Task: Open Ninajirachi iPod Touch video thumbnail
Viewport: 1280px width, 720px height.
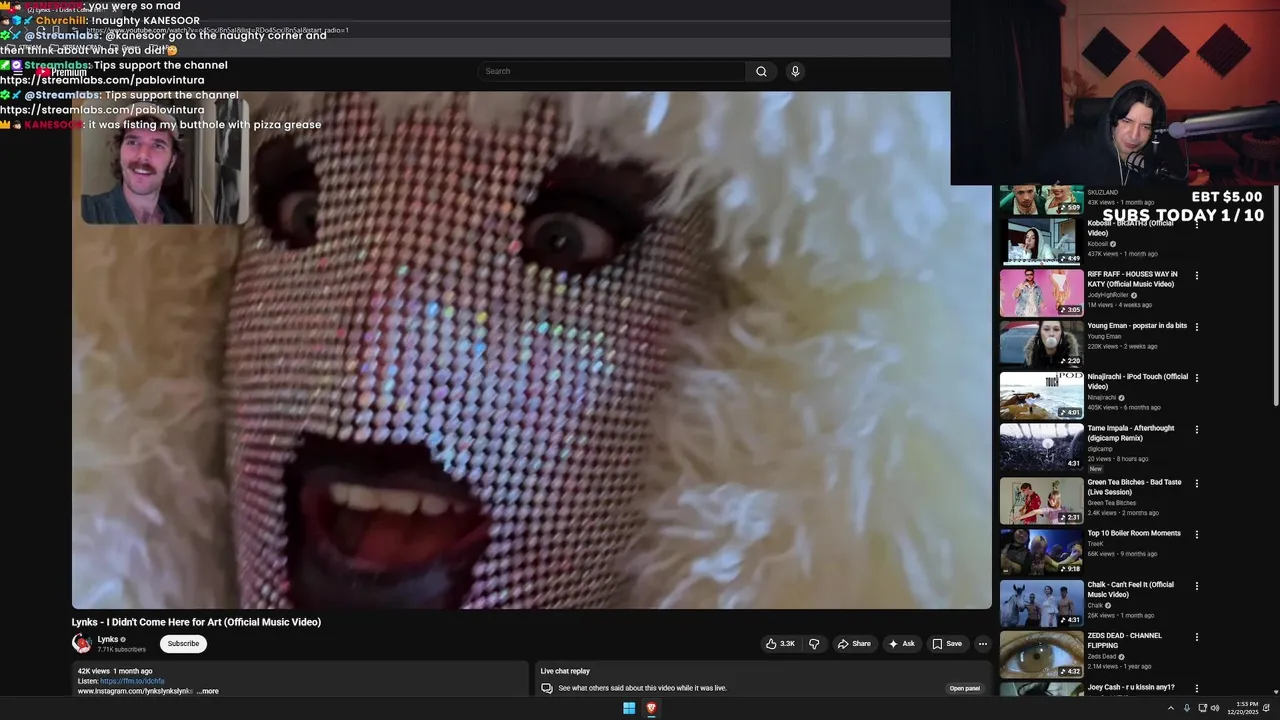Action: 1041,396
